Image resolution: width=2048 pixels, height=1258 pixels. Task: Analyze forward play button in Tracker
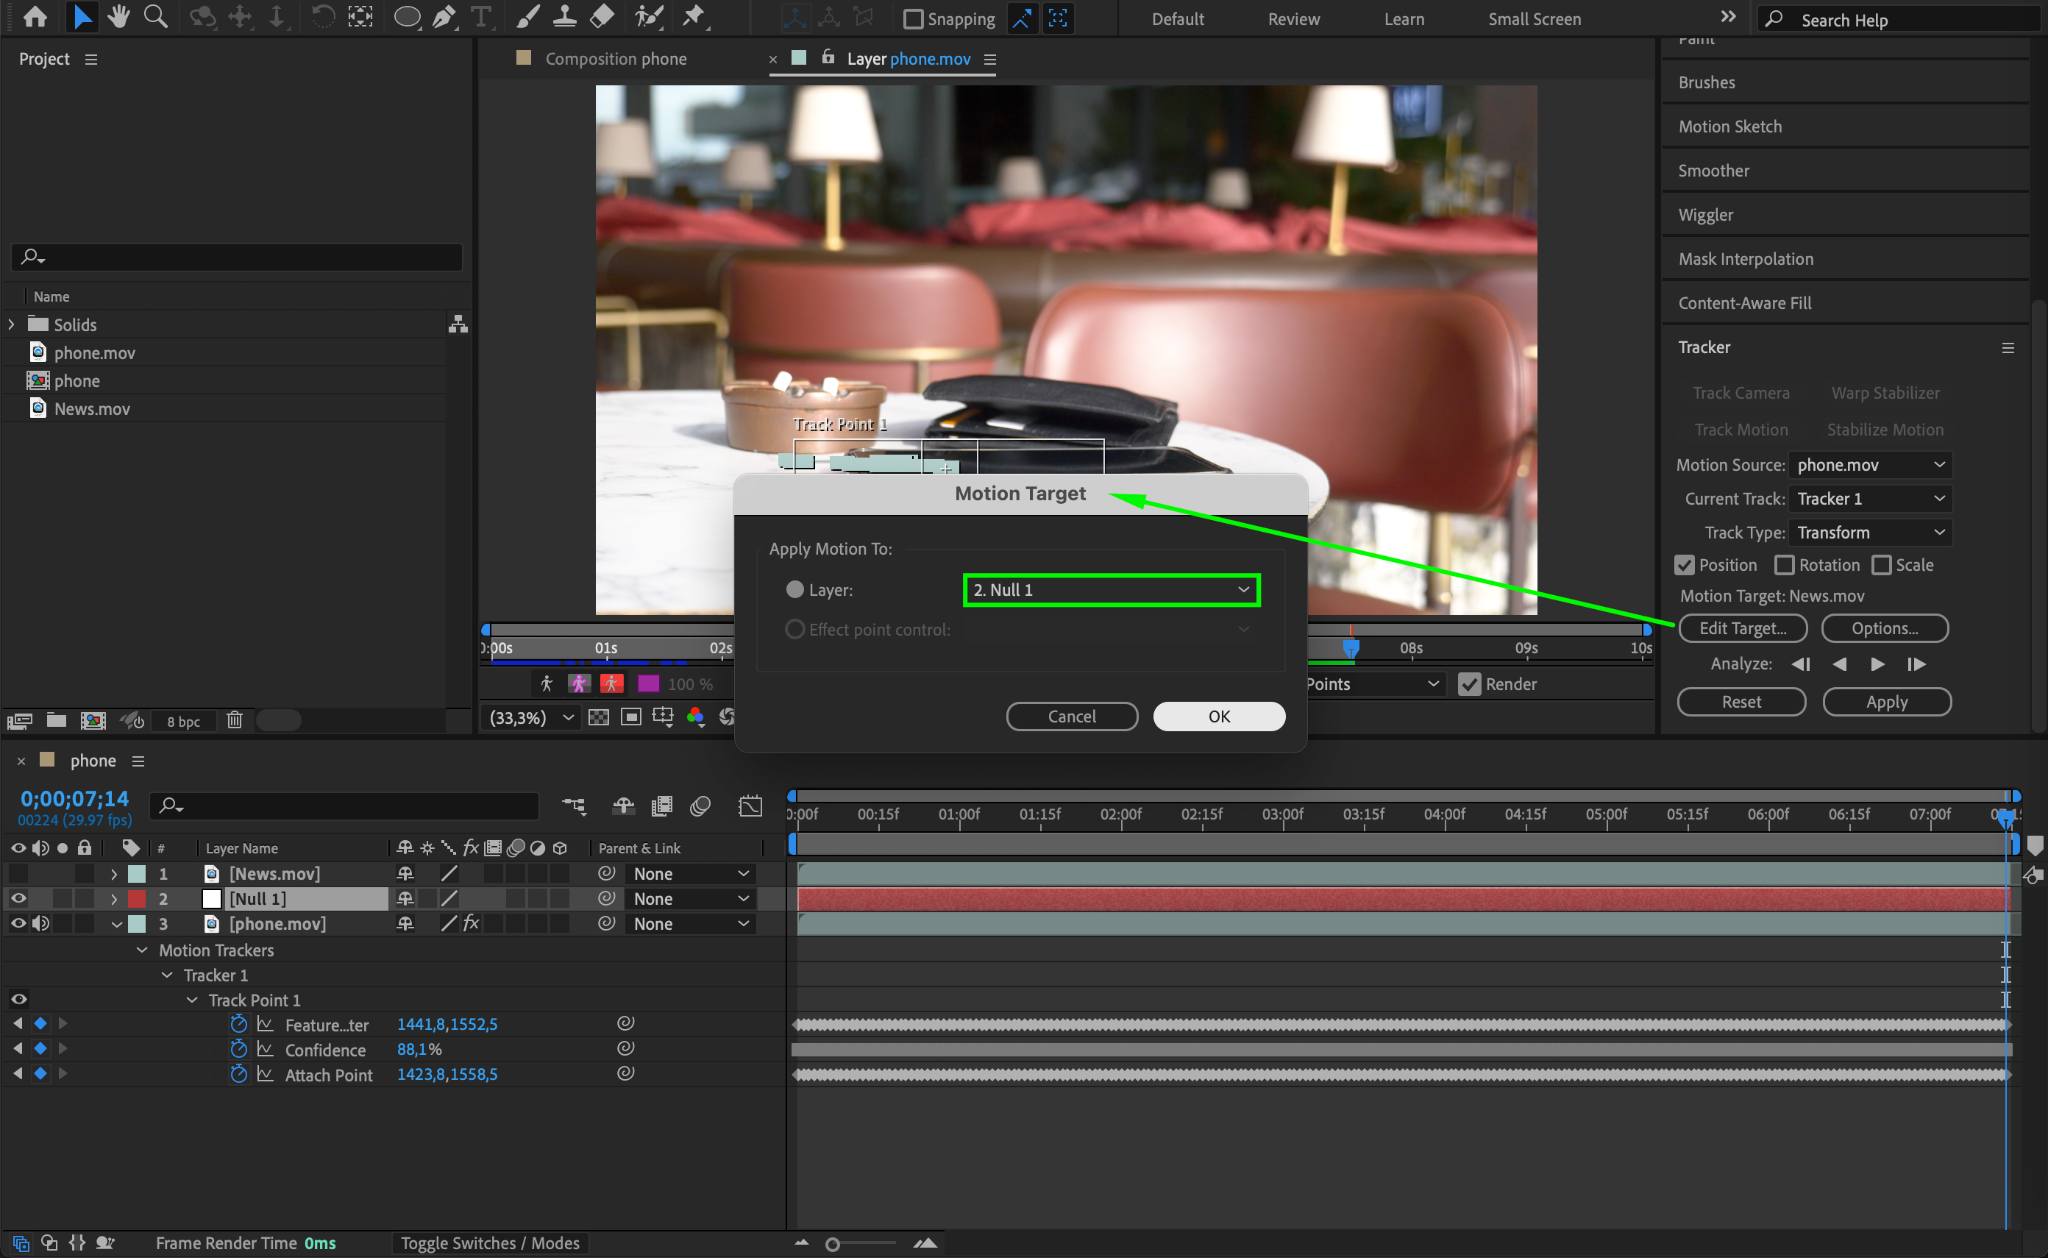(1877, 664)
